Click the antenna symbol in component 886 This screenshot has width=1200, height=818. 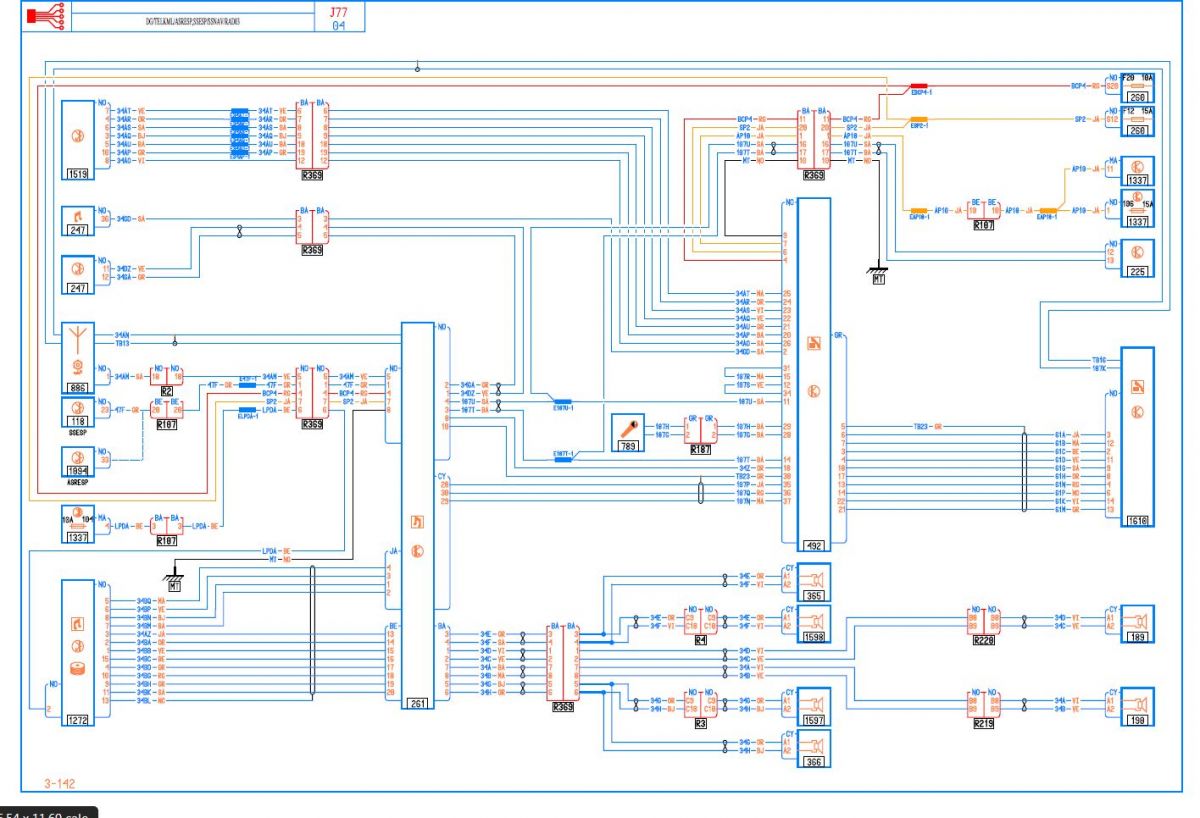[x=76, y=339]
